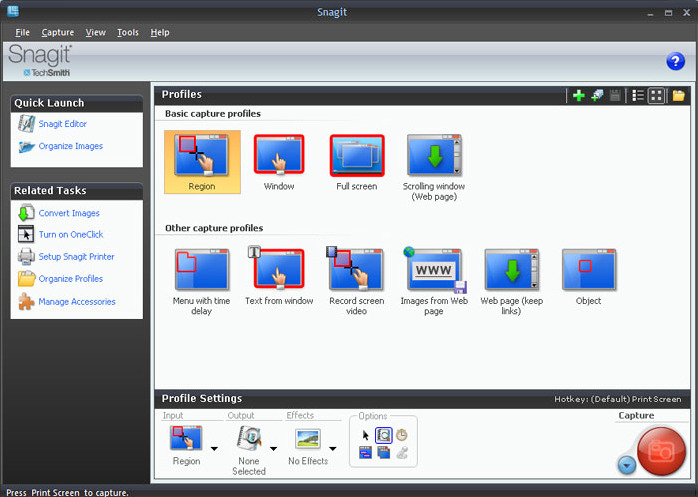
Task: Click the Snagit logo in the title bar
Action: click(13, 11)
